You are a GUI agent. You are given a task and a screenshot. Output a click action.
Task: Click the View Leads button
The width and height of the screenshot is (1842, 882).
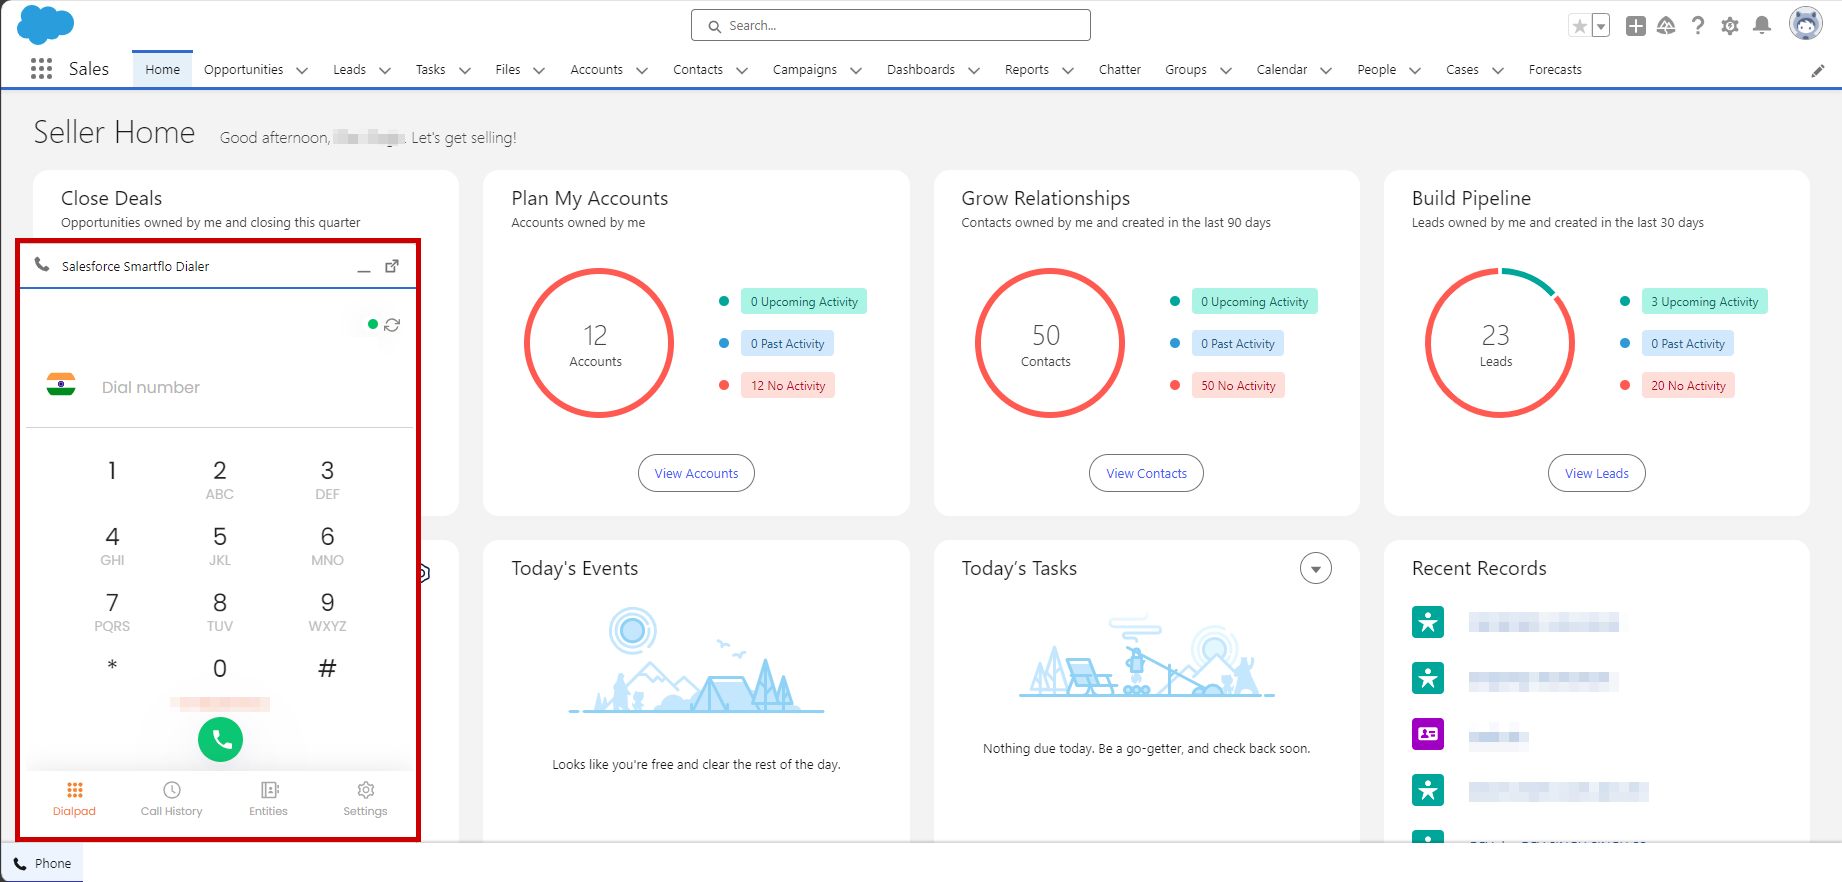[1596, 473]
